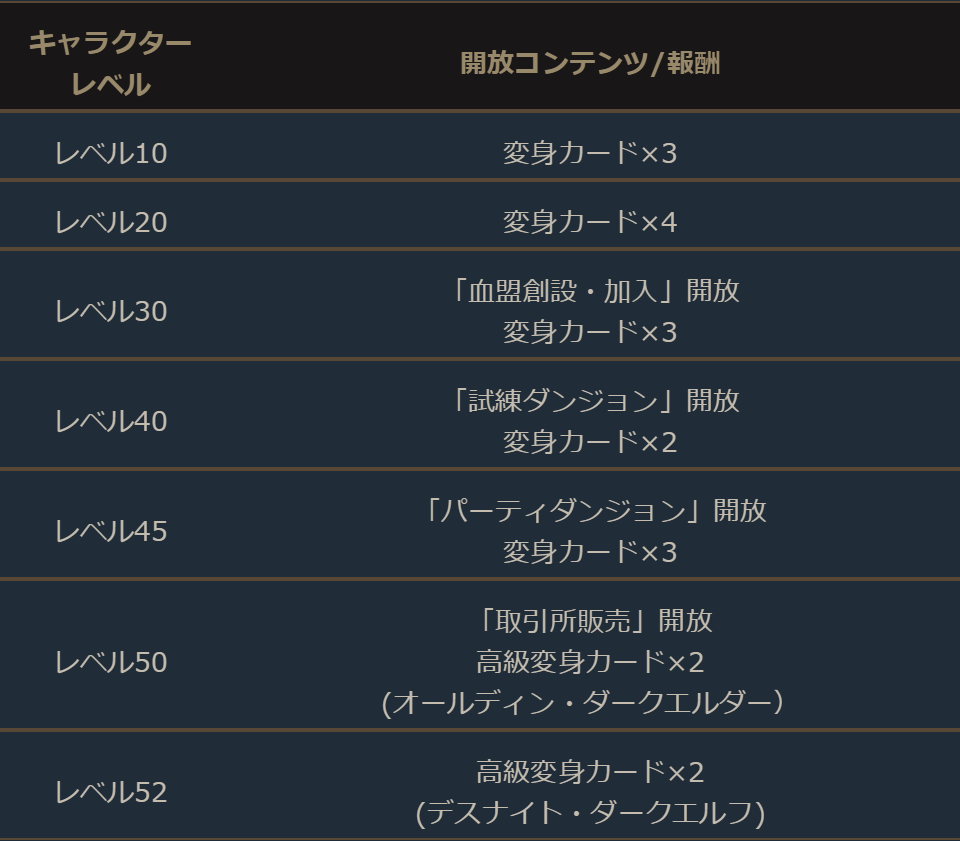Select the (オールディン・ダークエルダー) text
This screenshot has width=960, height=841.
(x=582, y=703)
